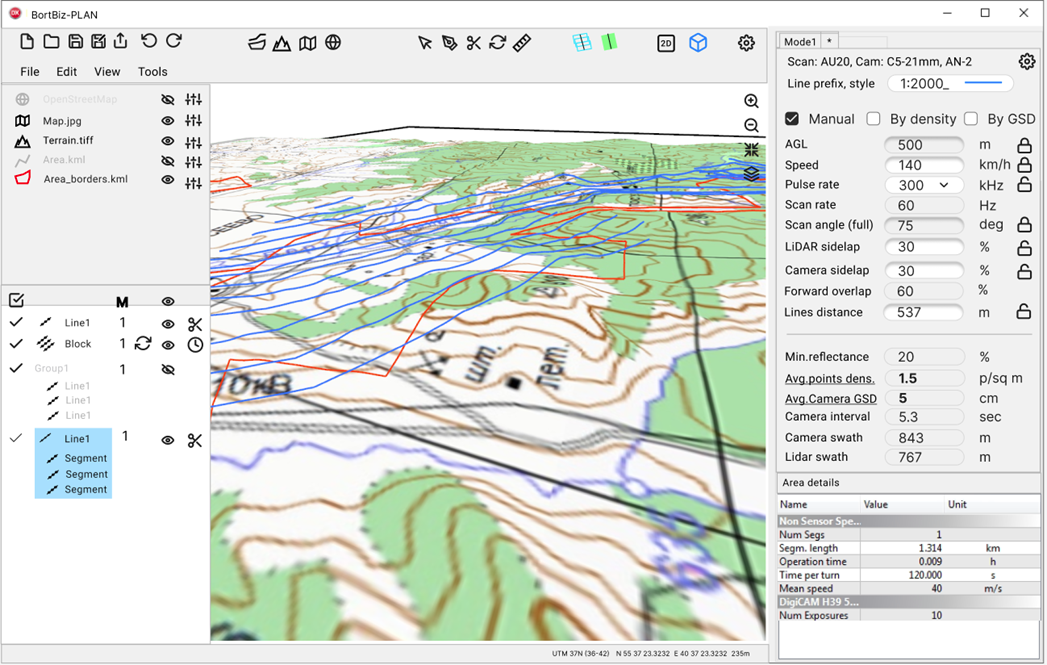Screen dimensions: 1047x665
Task: Click the Avg.points dens. link
Action: tap(829, 378)
